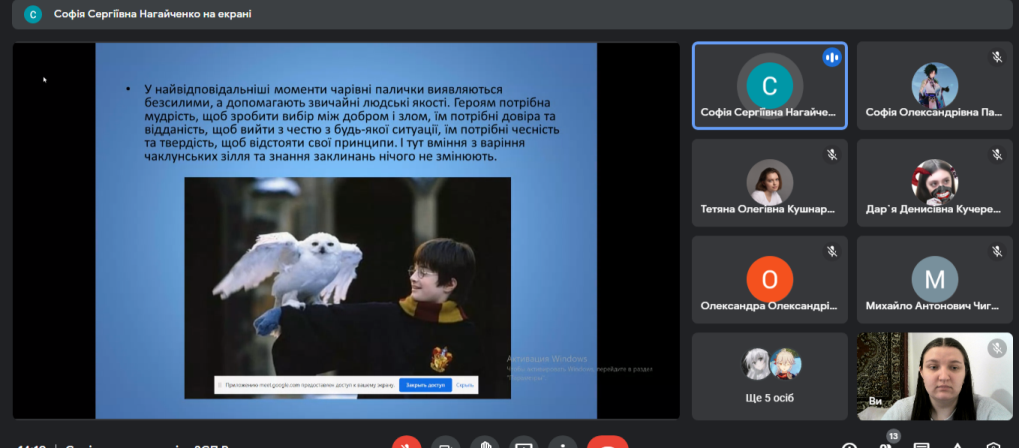1019x448 pixels.
Task: Select Тетяна Олегівна Кушнар's video tile
Action: click(x=769, y=183)
